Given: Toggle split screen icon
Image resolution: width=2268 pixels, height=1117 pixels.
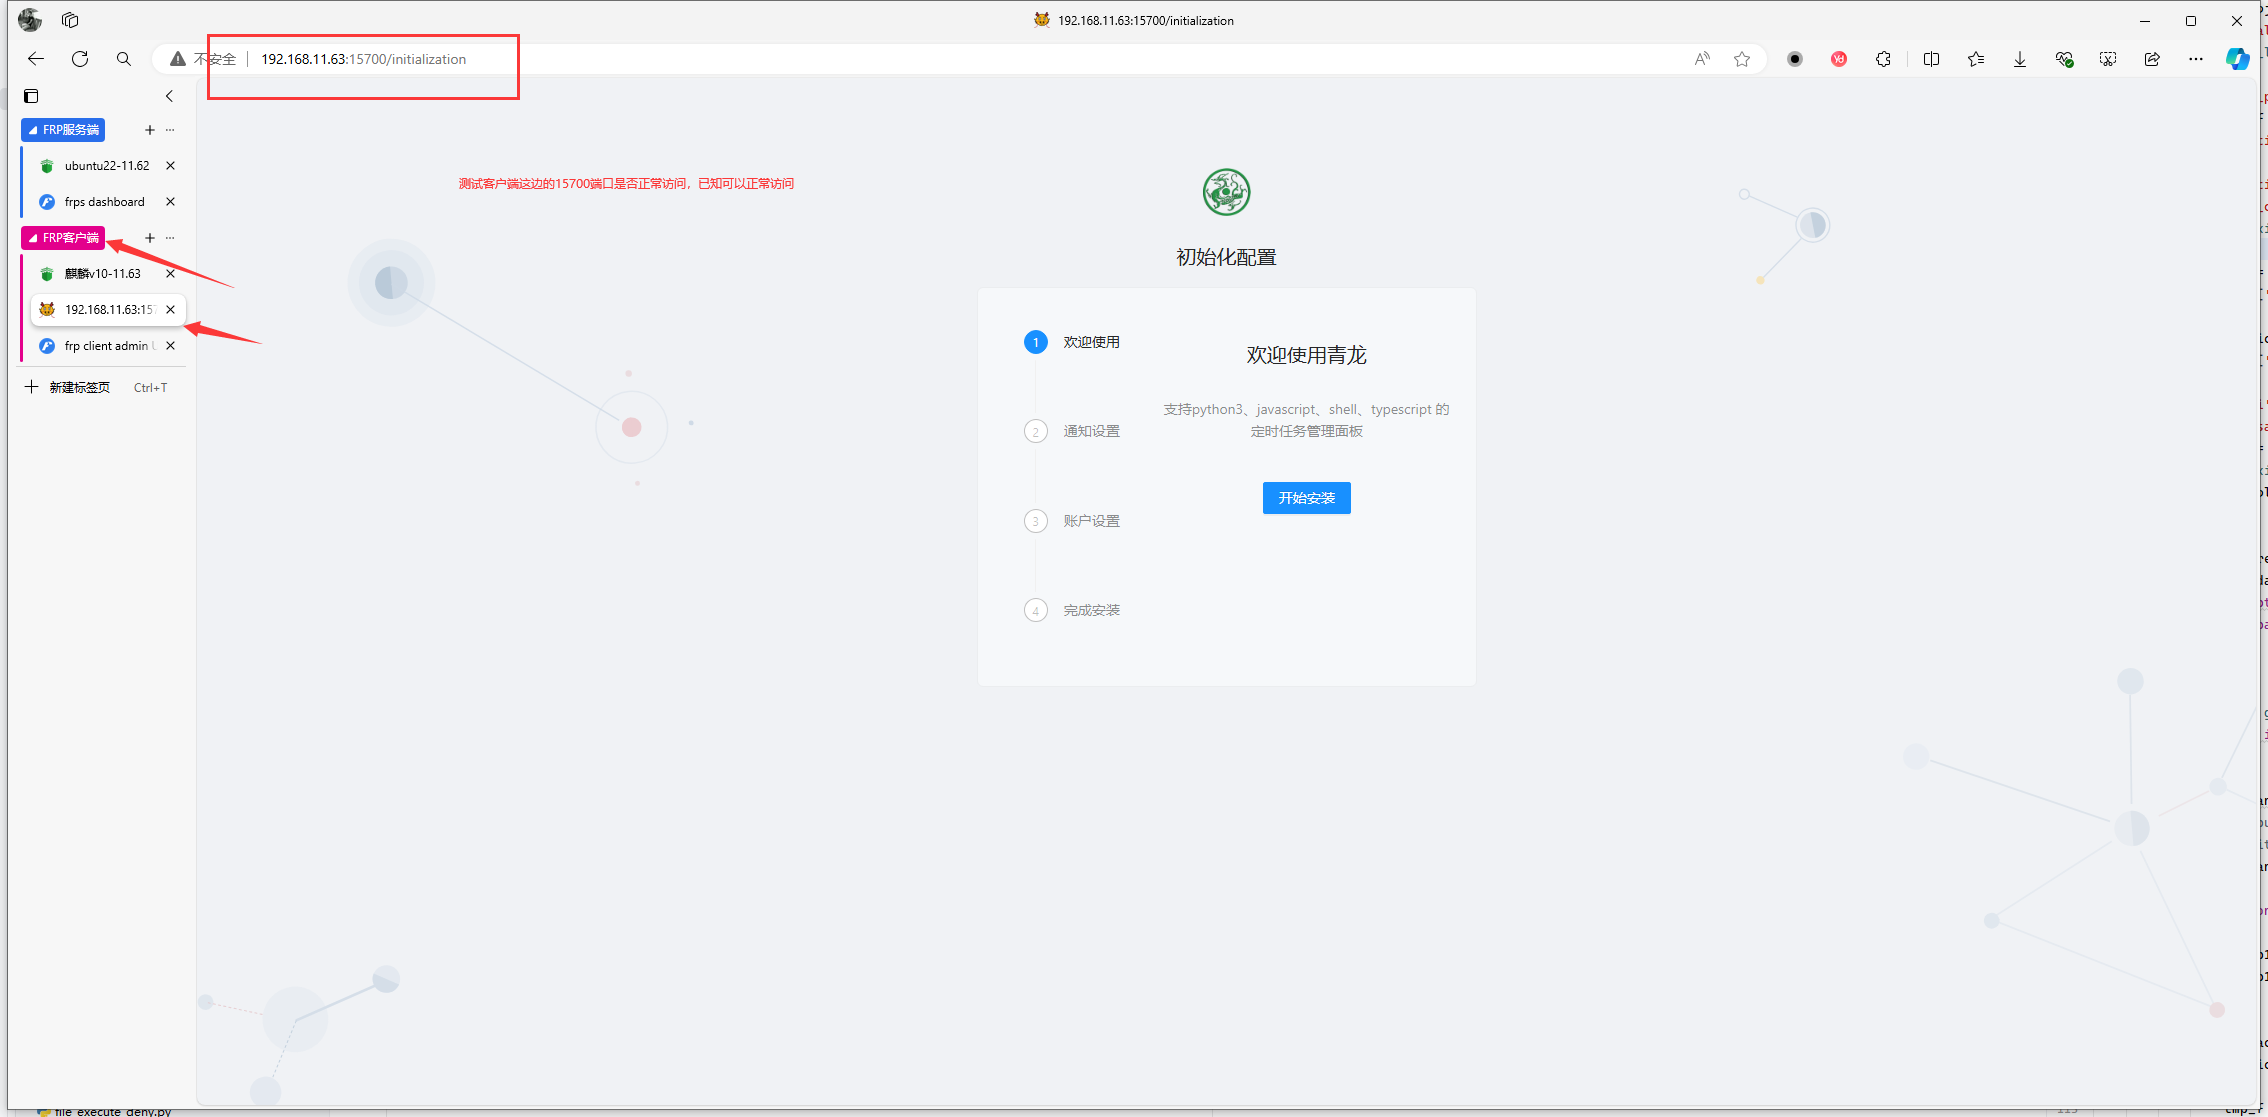Looking at the screenshot, I should coord(1931,59).
